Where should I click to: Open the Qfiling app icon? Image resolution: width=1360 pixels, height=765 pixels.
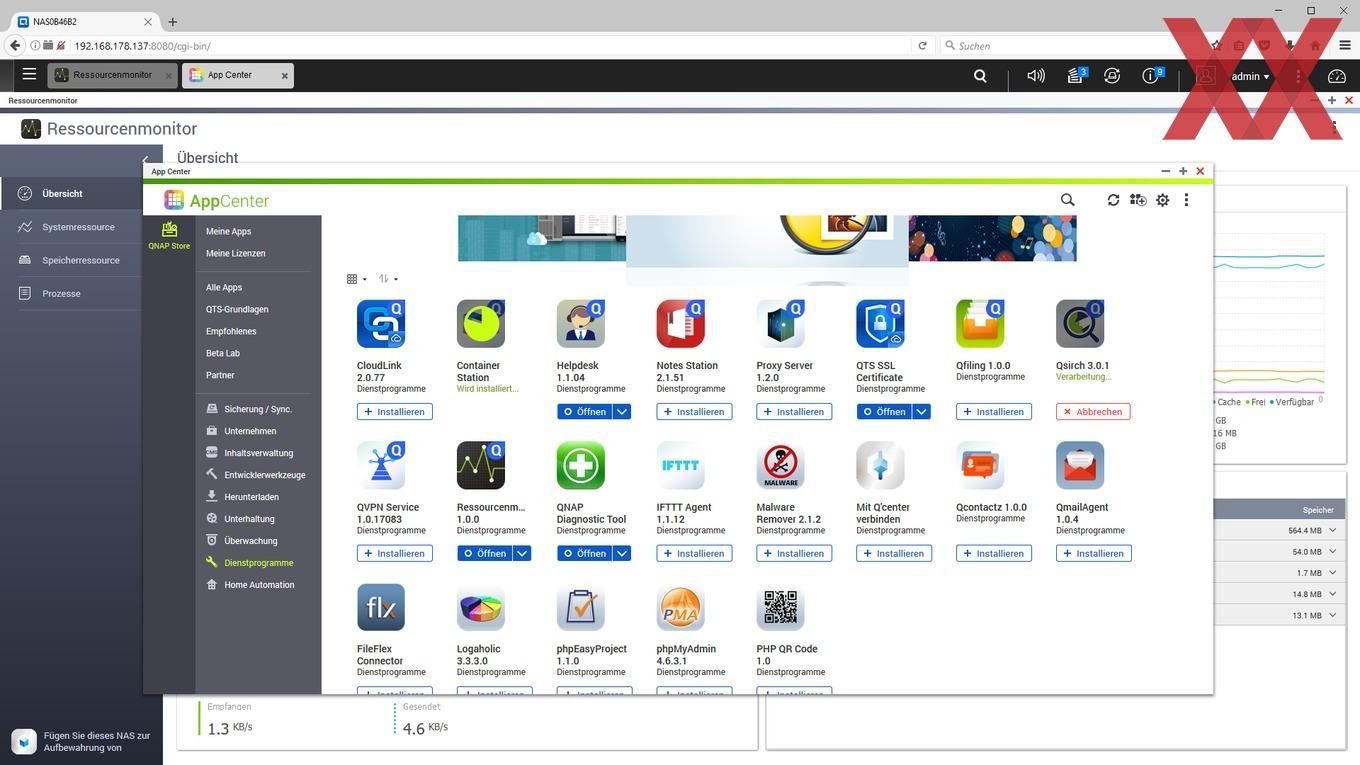click(x=980, y=324)
